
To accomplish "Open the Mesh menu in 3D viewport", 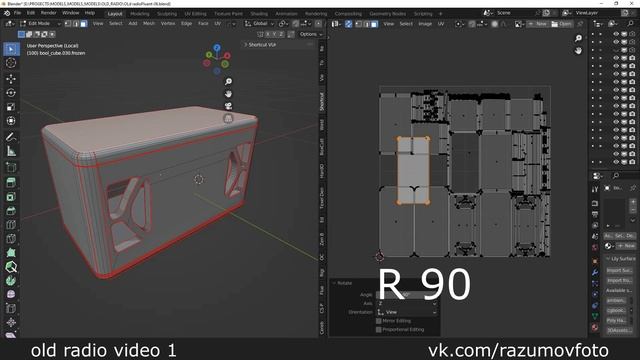I will 149,24.
